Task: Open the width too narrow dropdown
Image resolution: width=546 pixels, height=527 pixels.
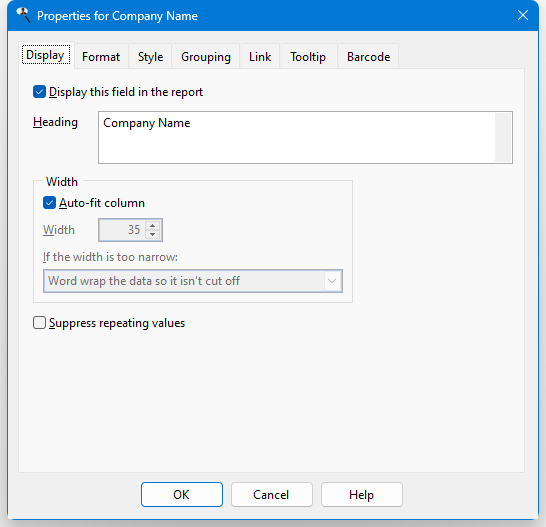Action: (x=193, y=281)
